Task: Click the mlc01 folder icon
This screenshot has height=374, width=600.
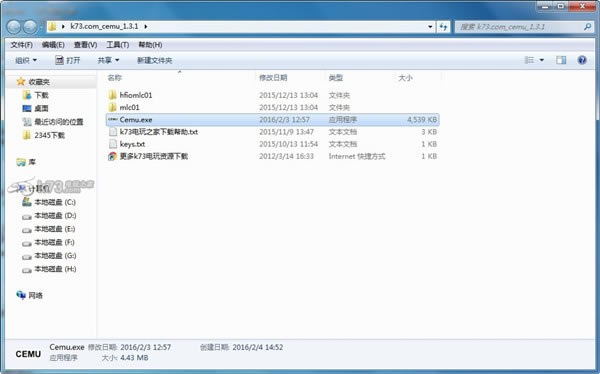Action: tap(112, 107)
